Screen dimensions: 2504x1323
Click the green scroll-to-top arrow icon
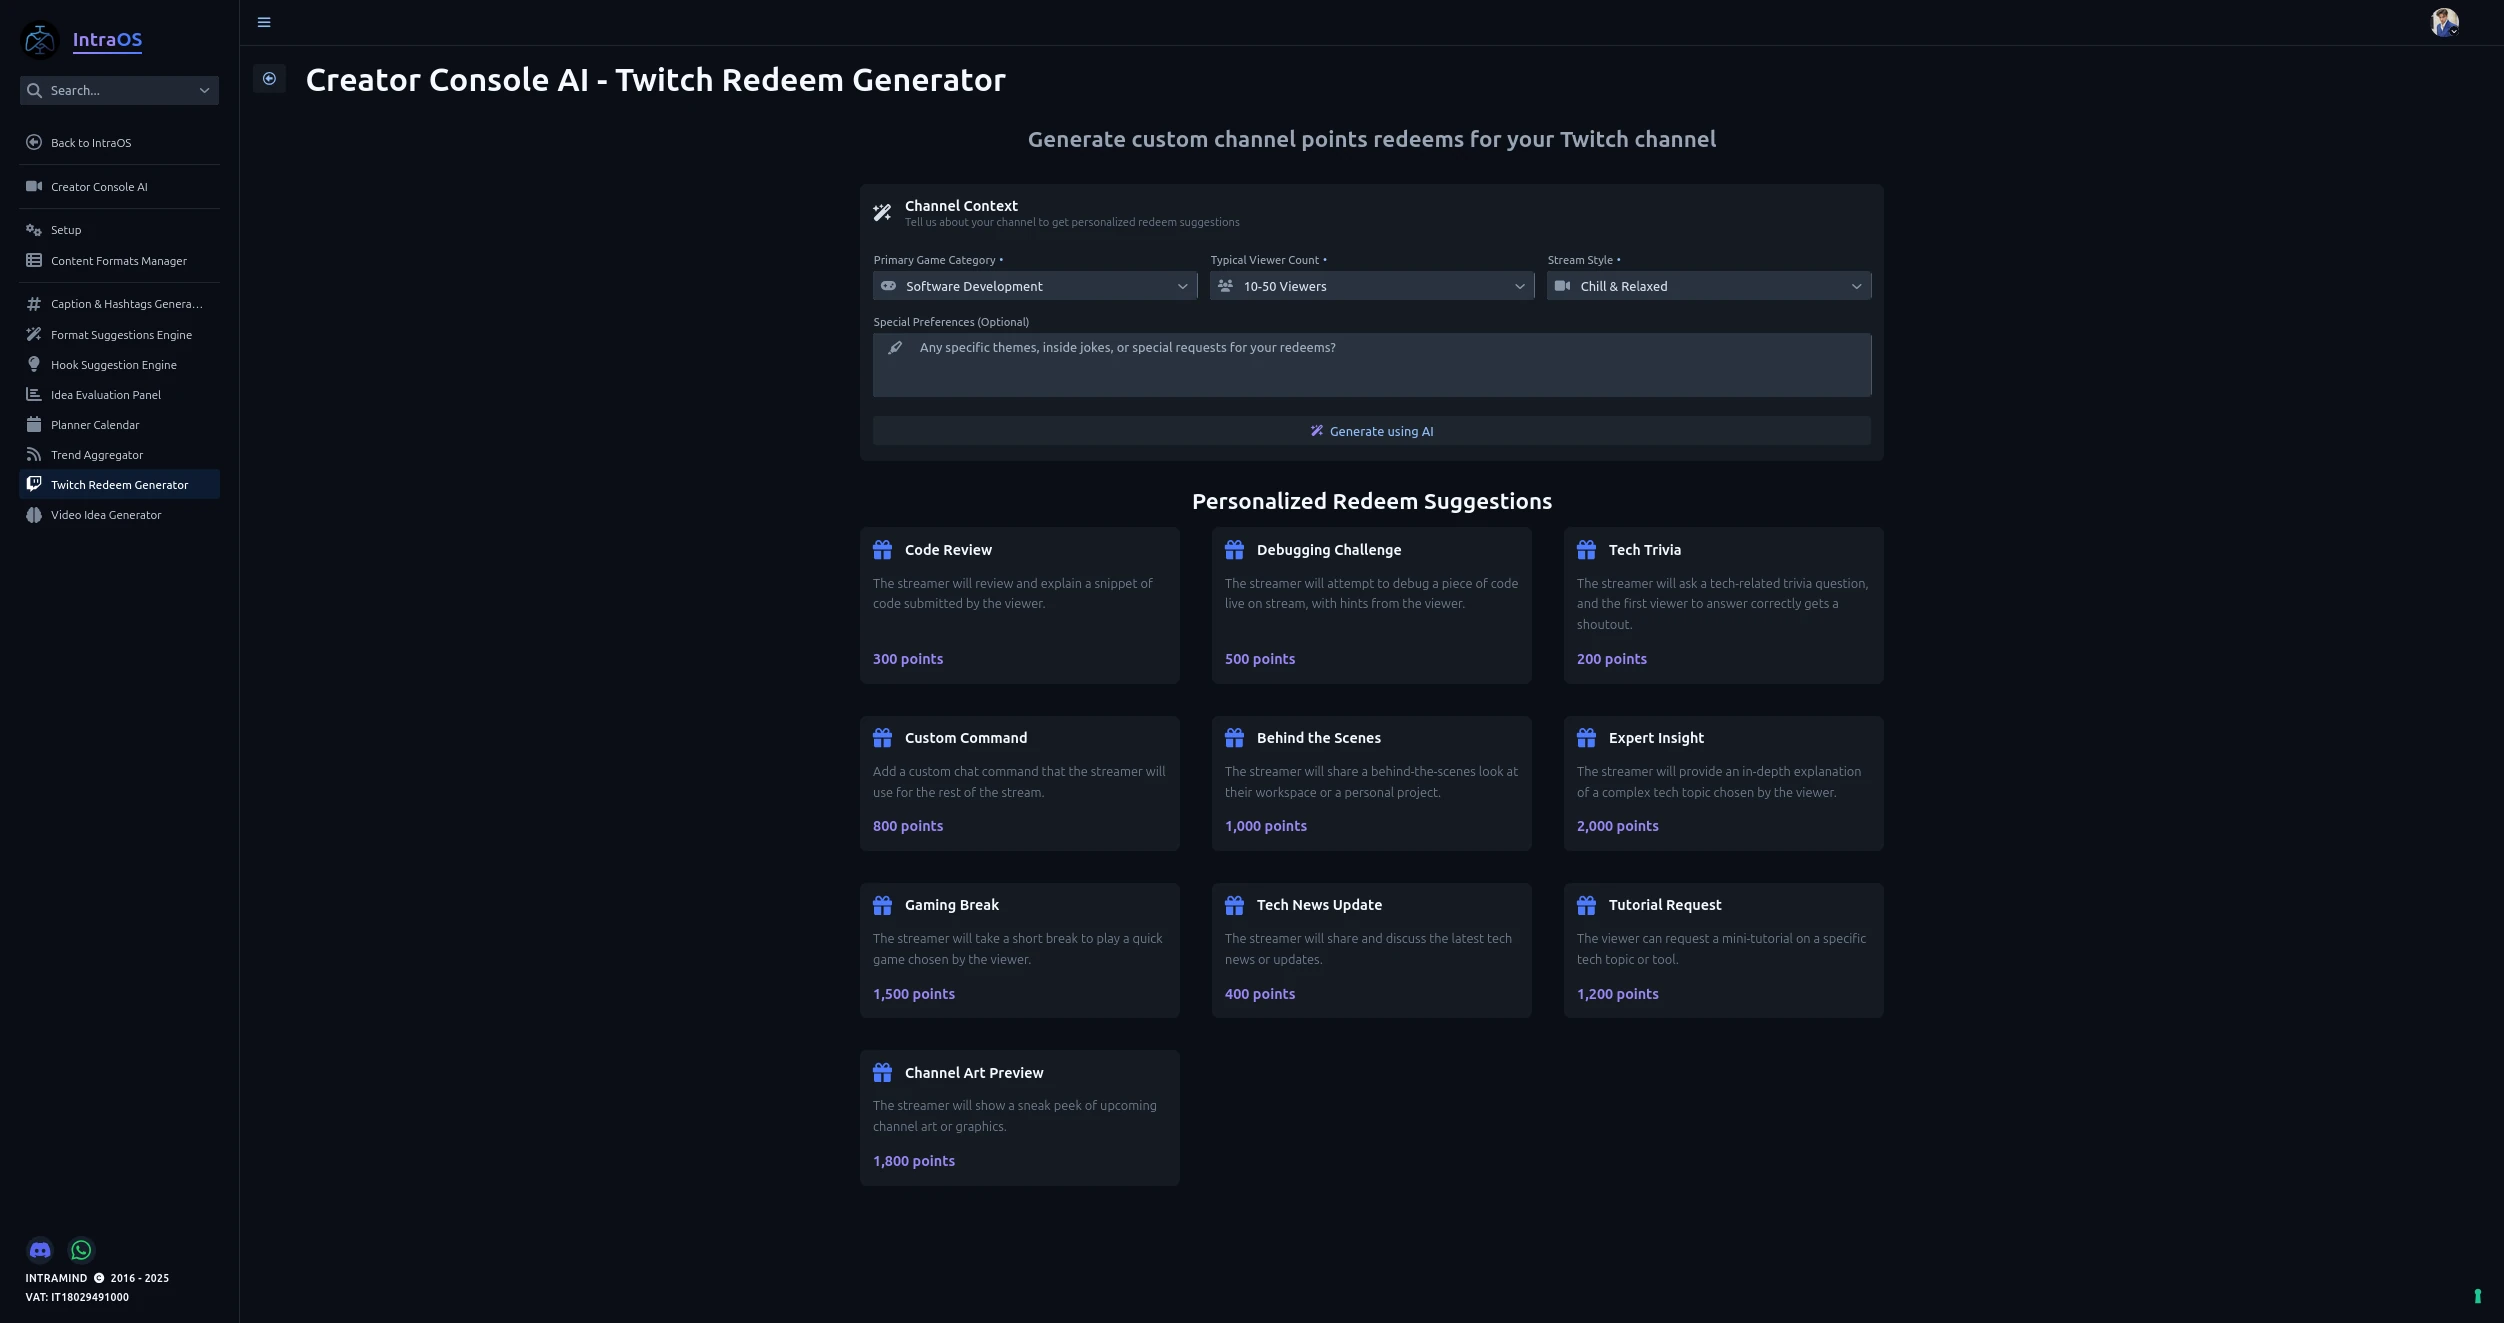click(x=2477, y=1296)
